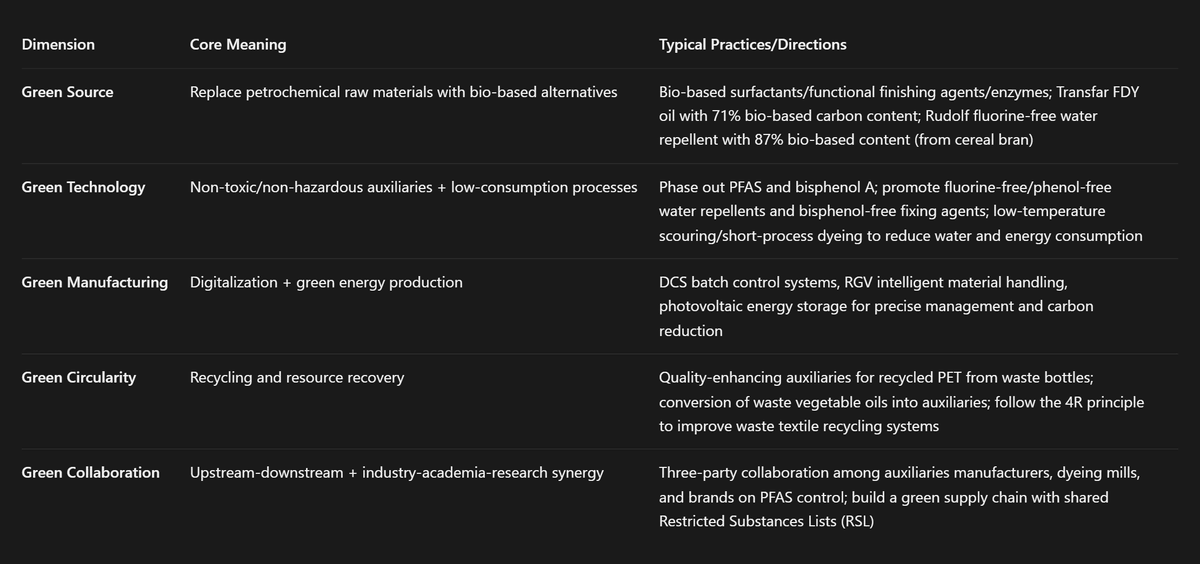
Task: Select the Green Circularity row label
Action: click(79, 377)
